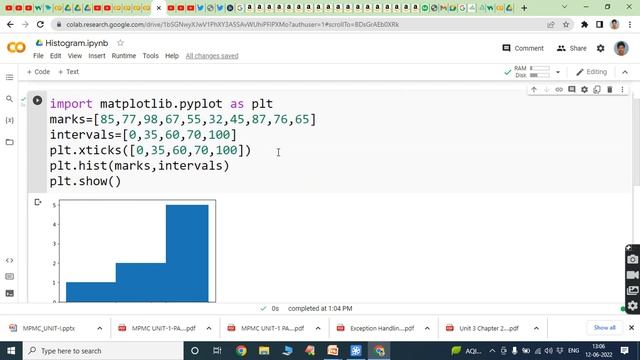The image size is (640, 360).
Task: Open the variables {x} panel
Action: (9, 120)
